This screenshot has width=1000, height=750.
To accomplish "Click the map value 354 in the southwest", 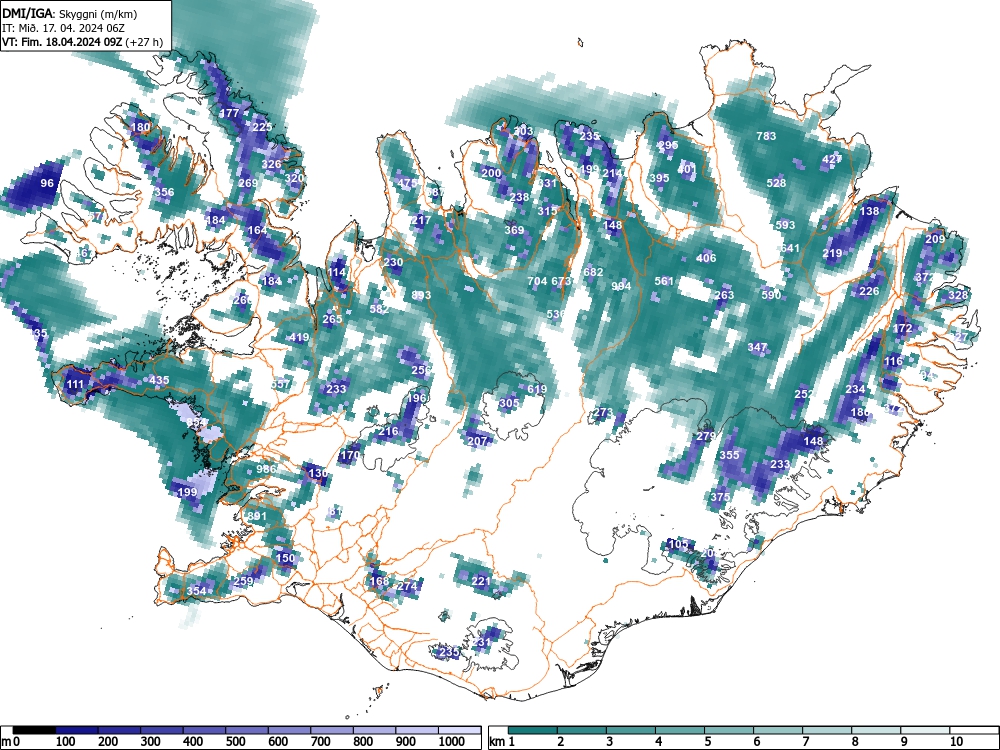I will [x=196, y=591].
